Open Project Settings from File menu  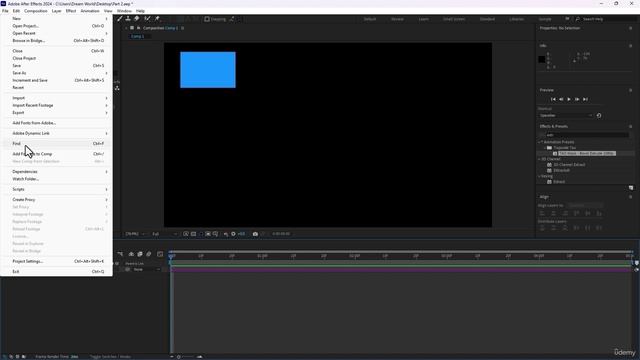(x=56, y=261)
